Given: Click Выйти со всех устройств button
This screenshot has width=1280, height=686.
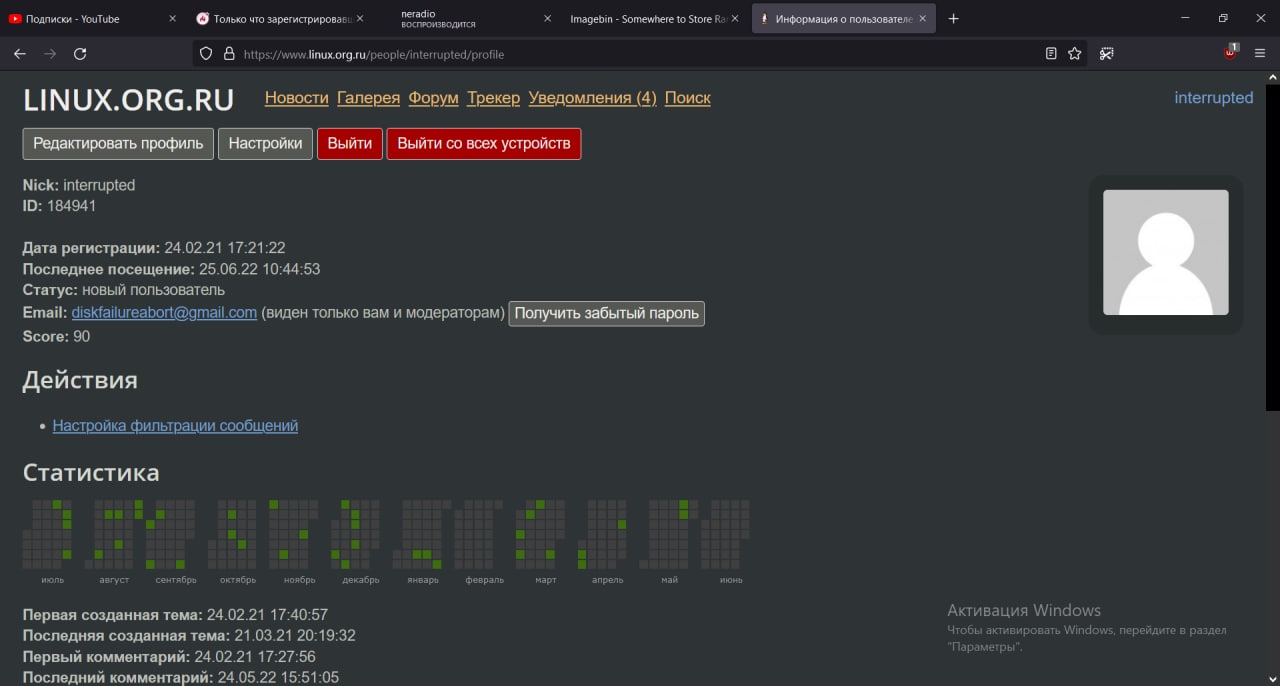Looking at the screenshot, I should point(484,143).
